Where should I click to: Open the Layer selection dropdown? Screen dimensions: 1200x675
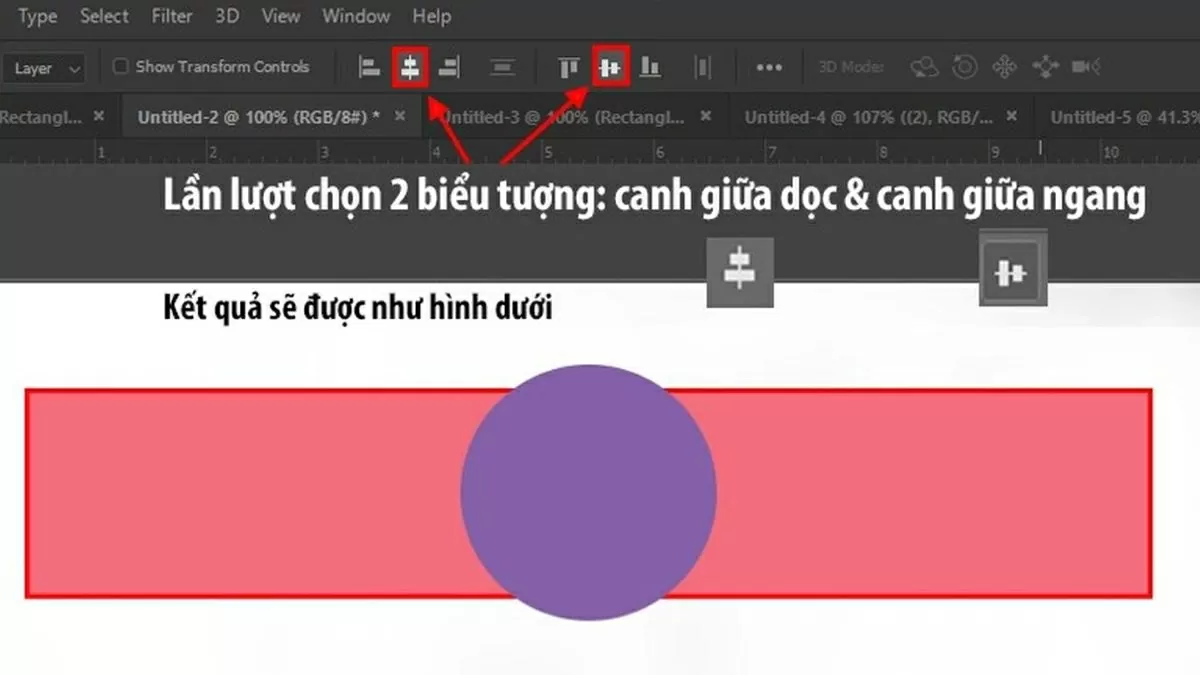[x=45, y=68]
